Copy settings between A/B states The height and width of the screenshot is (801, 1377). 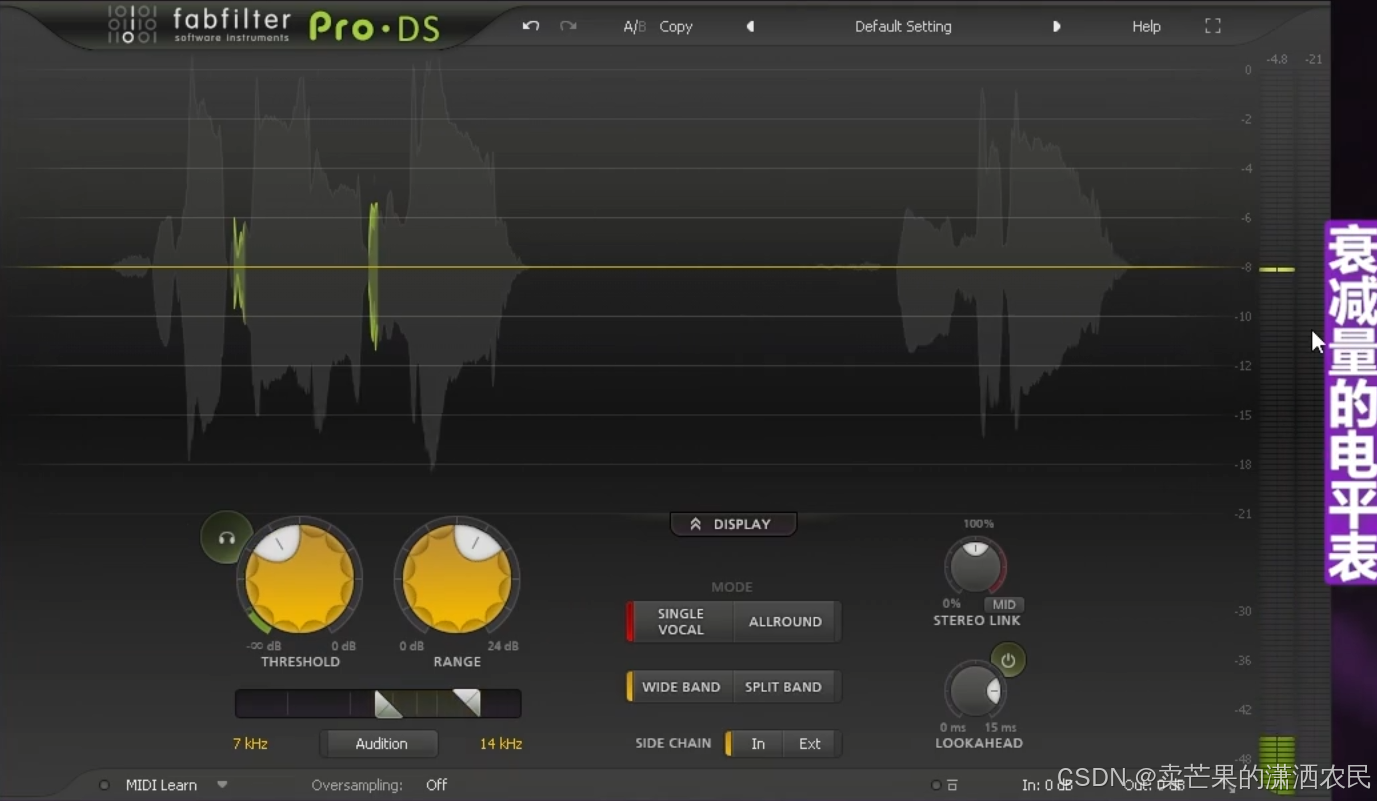click(676, 27)
